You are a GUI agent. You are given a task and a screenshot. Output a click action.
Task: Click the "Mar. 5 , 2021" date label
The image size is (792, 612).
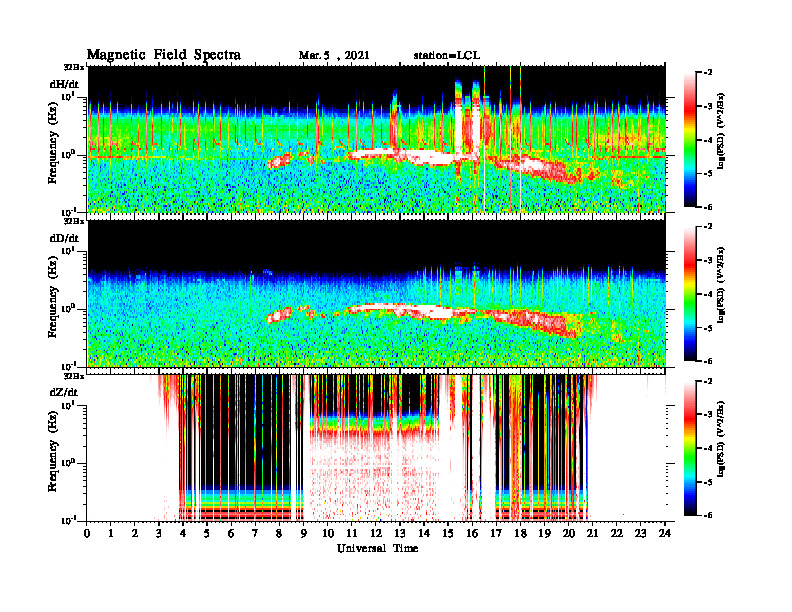pyautogui.click(x=334, y=56)
